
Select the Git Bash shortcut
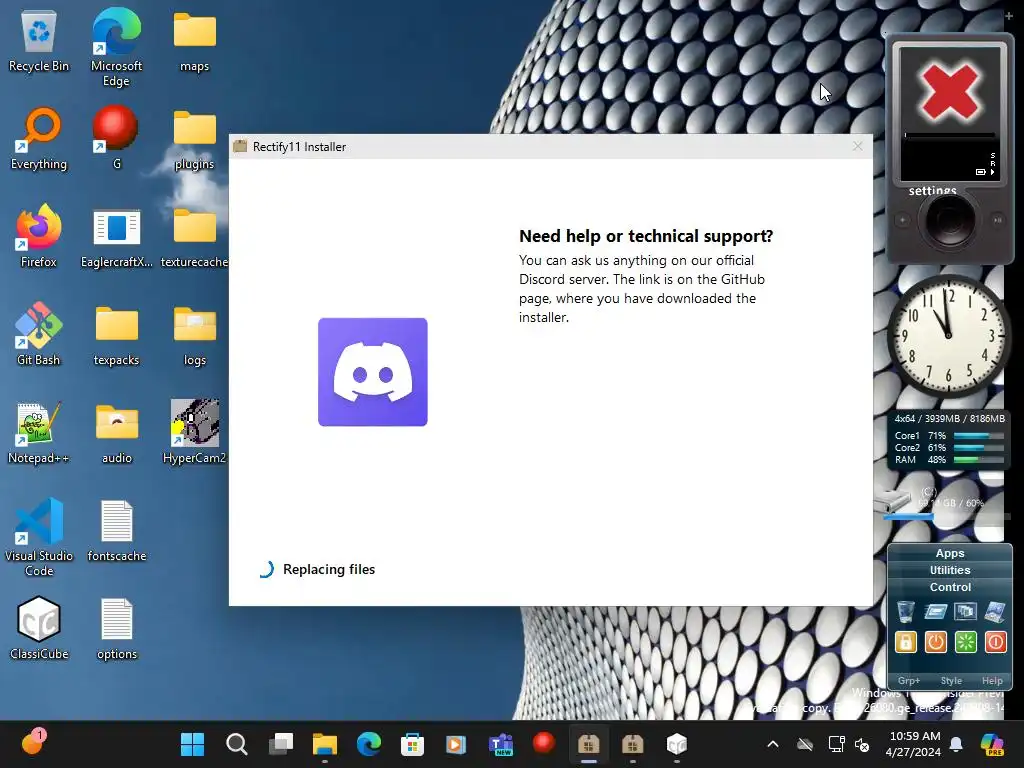point(39,334)
